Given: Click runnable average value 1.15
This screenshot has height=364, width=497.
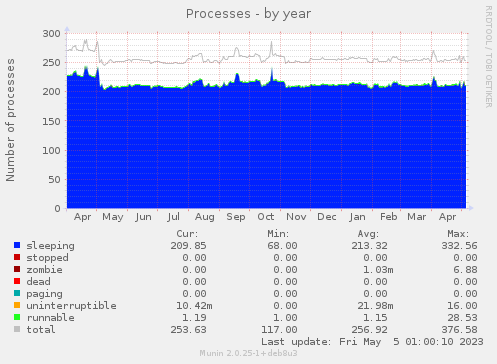Looking at the screenshot, I should click(375, 318).
